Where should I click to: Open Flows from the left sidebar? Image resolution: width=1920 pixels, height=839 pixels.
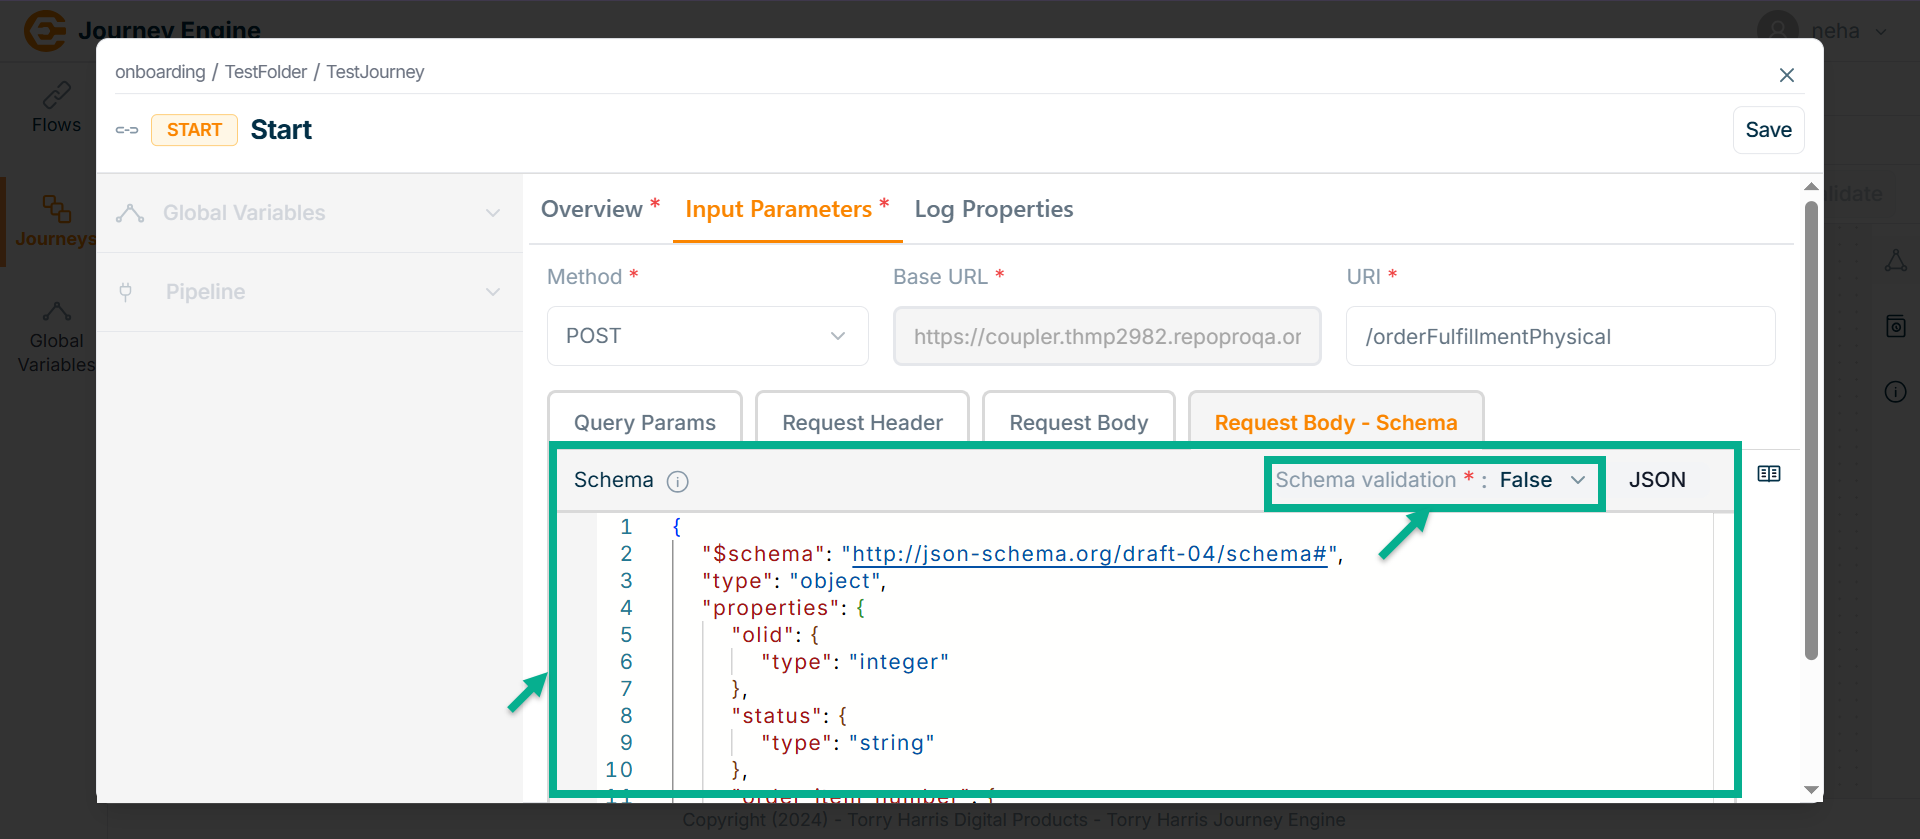pos(56,108)
